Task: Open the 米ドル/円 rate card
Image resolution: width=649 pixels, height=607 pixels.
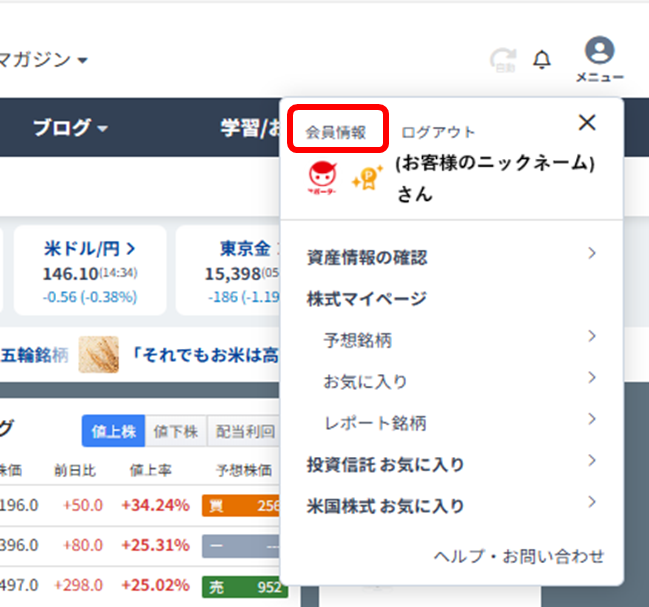Action: (x=90, y=270)
